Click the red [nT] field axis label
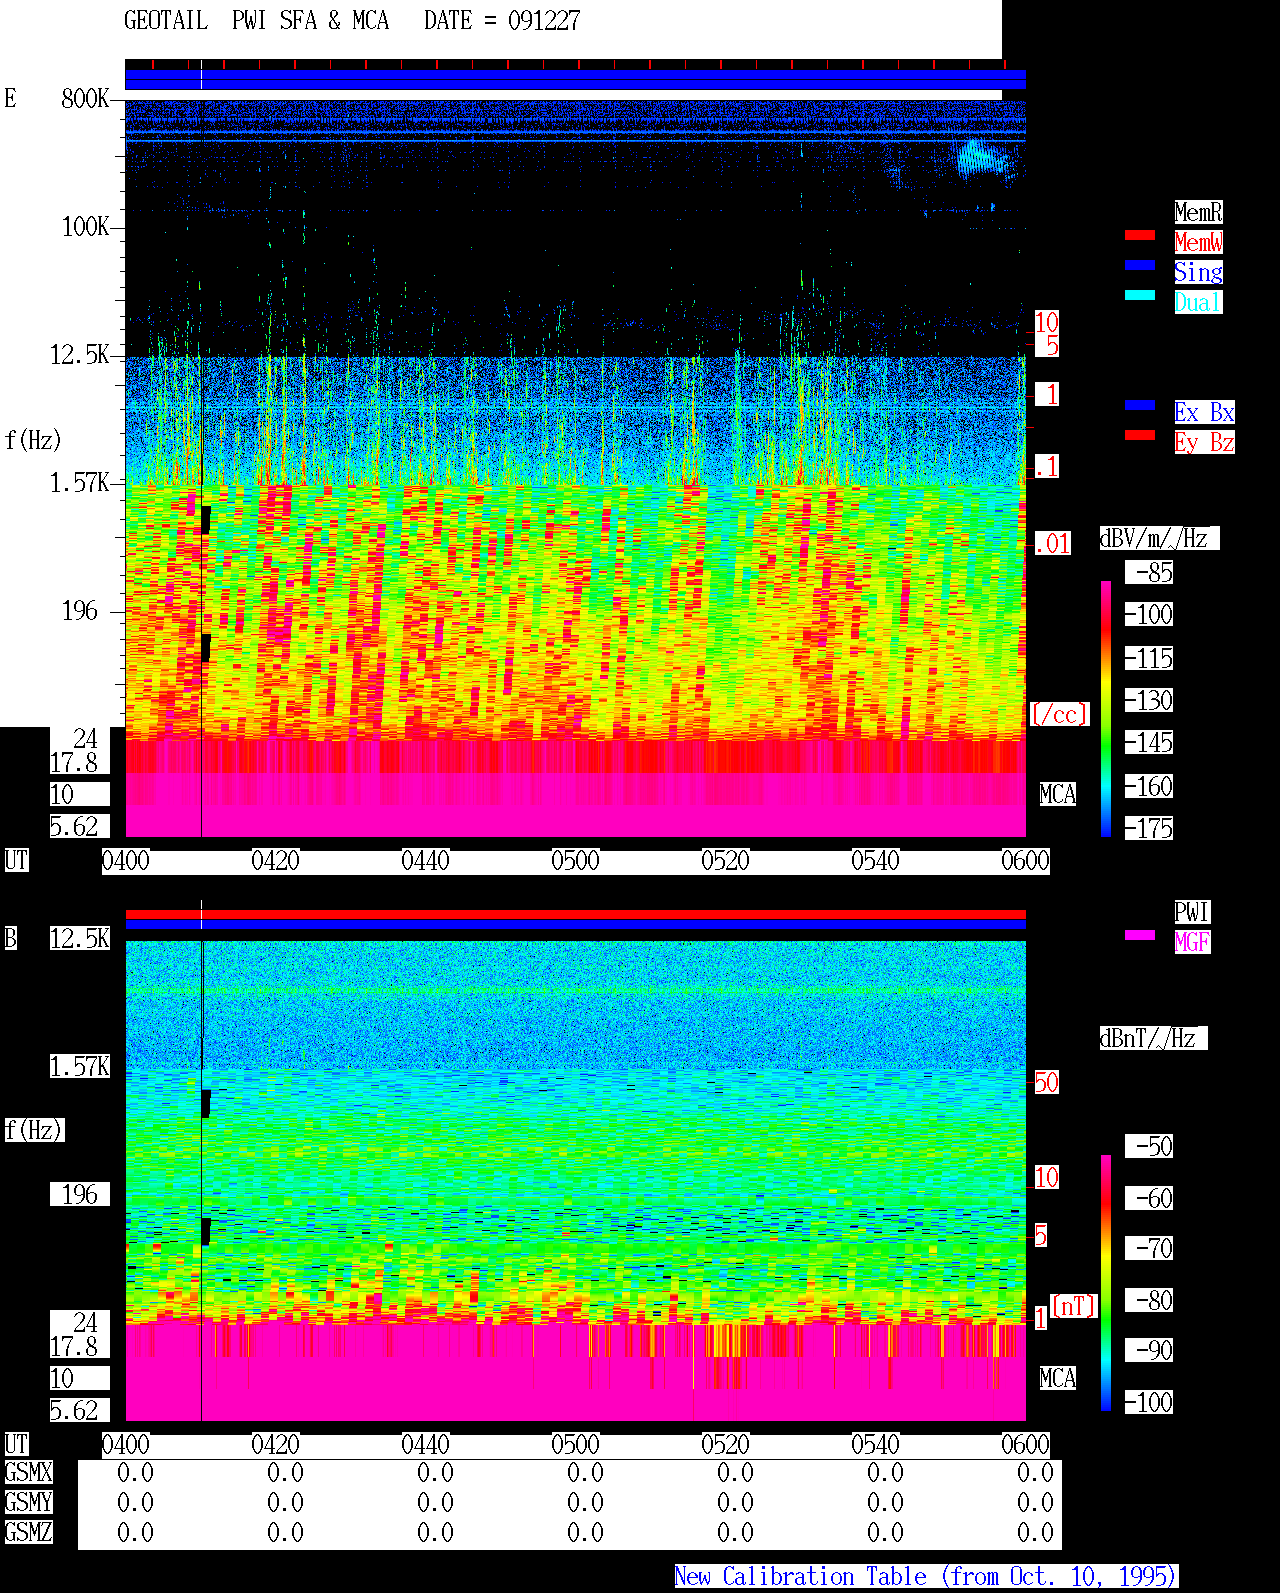The width and height of the screenshot is (1280, 1593). tap(1074, 1306)
